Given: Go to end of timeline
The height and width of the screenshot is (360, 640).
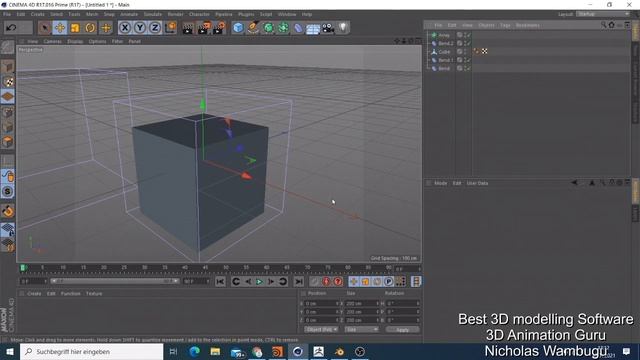Looking at the screenshot, I should [299, 282].
